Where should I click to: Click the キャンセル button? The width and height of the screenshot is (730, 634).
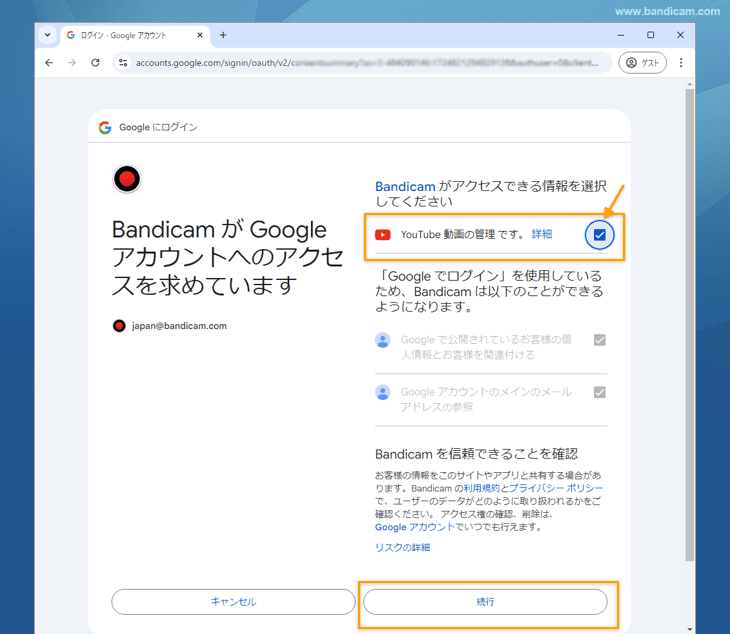click(x=233, y=602)
